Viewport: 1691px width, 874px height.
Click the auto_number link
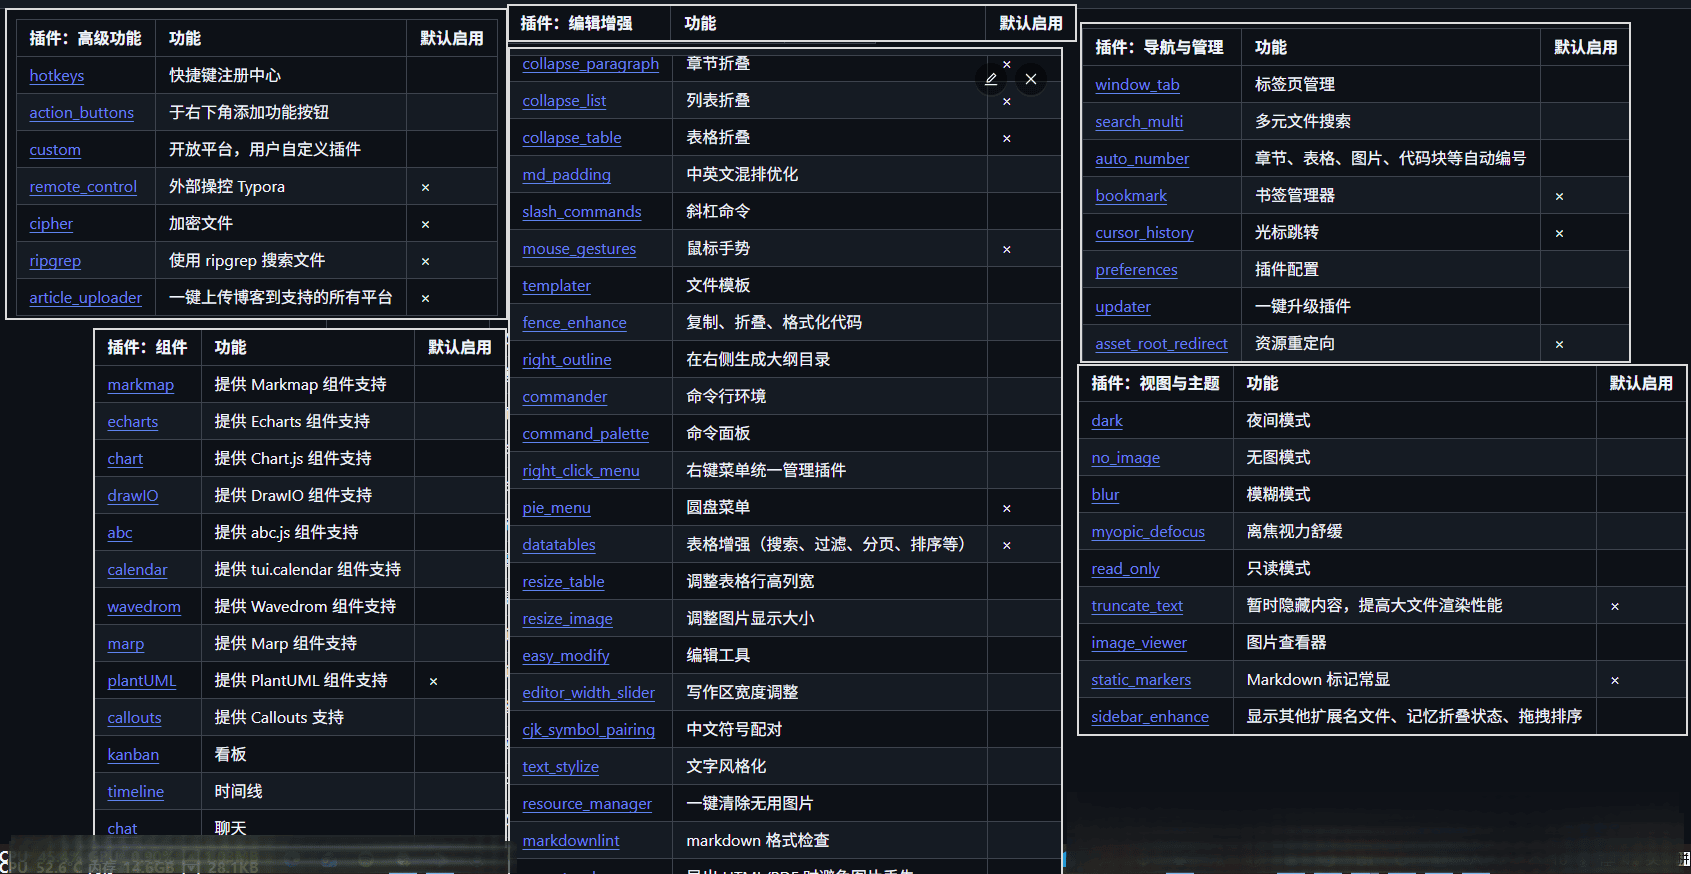click(1142, 159)
